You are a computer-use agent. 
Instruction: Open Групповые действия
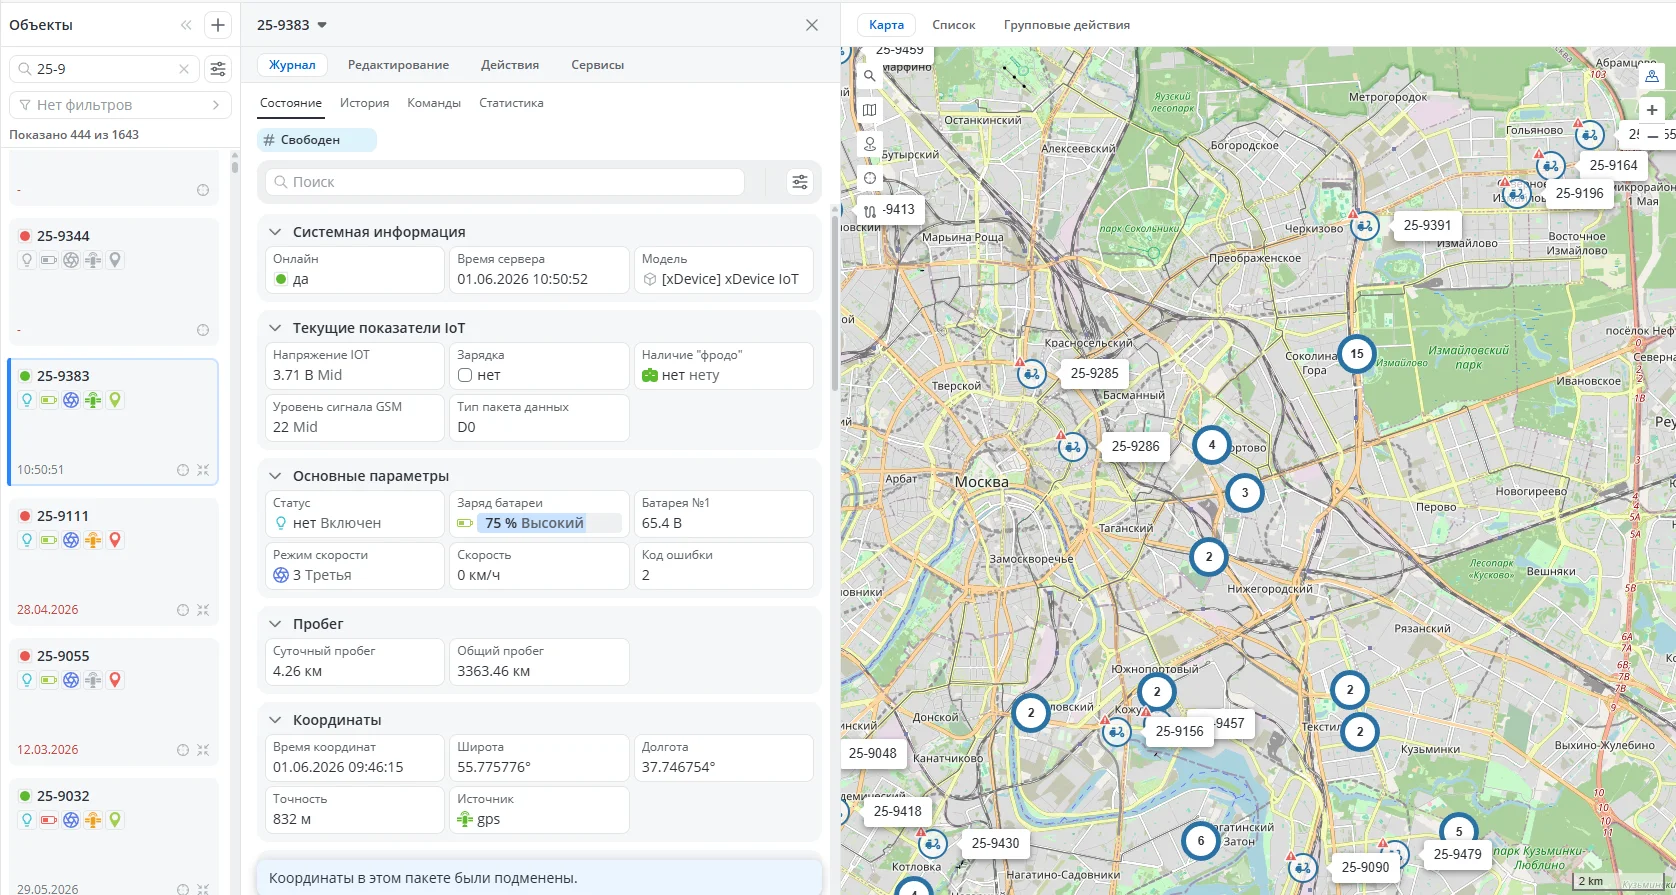click(x=1067, y=25)
